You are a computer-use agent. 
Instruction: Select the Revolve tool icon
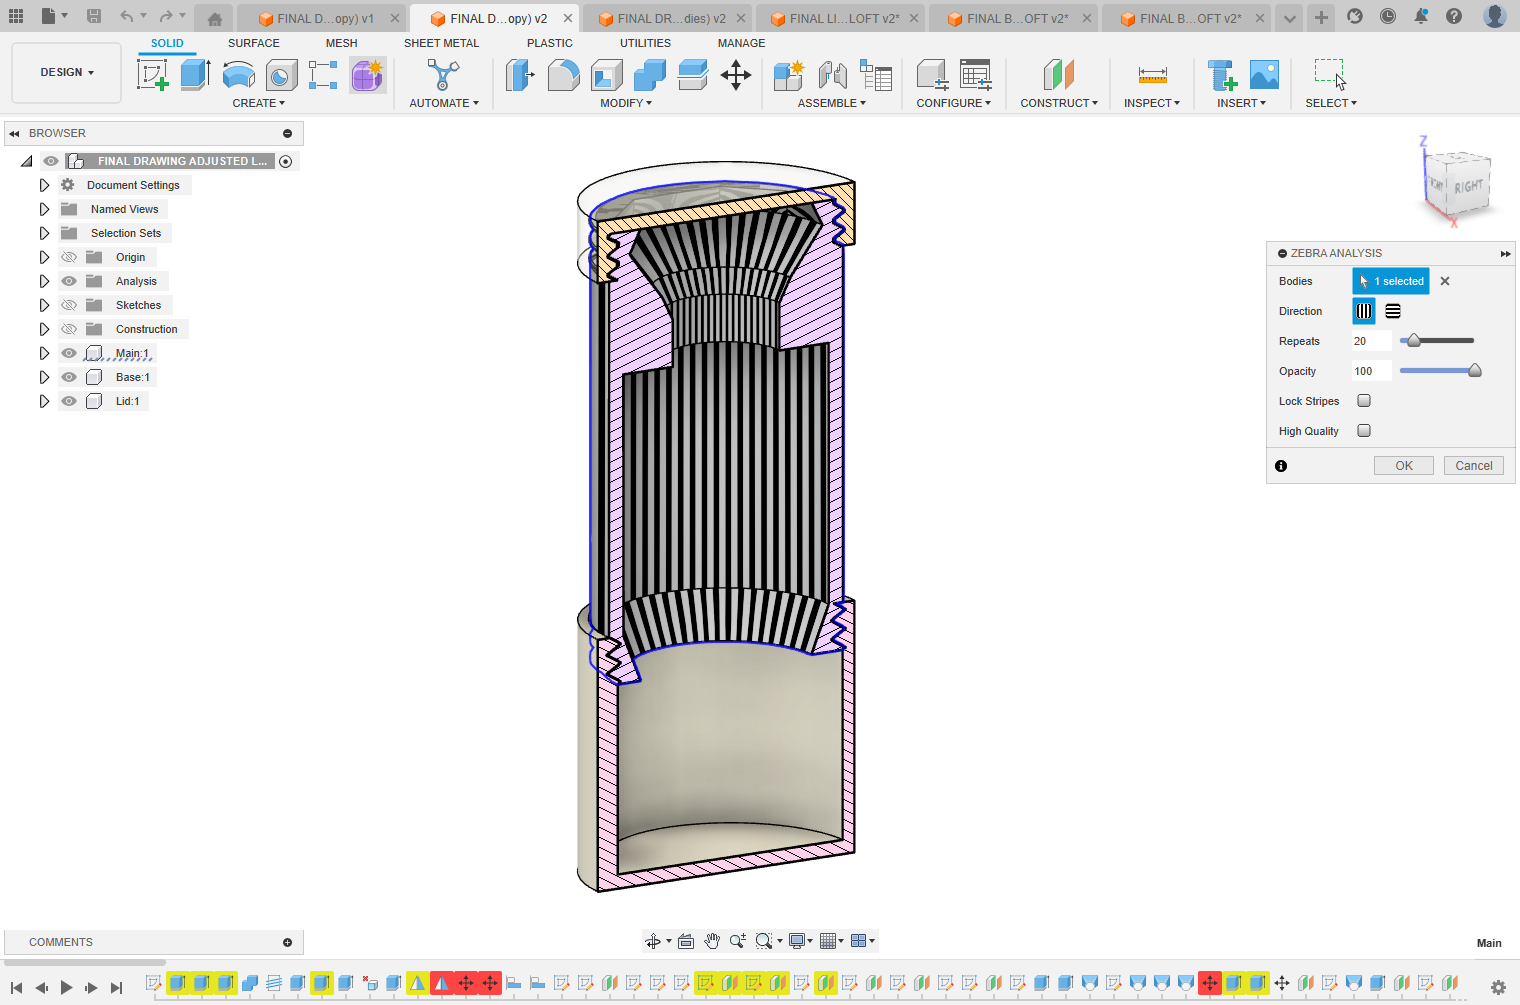pos(238,75)
